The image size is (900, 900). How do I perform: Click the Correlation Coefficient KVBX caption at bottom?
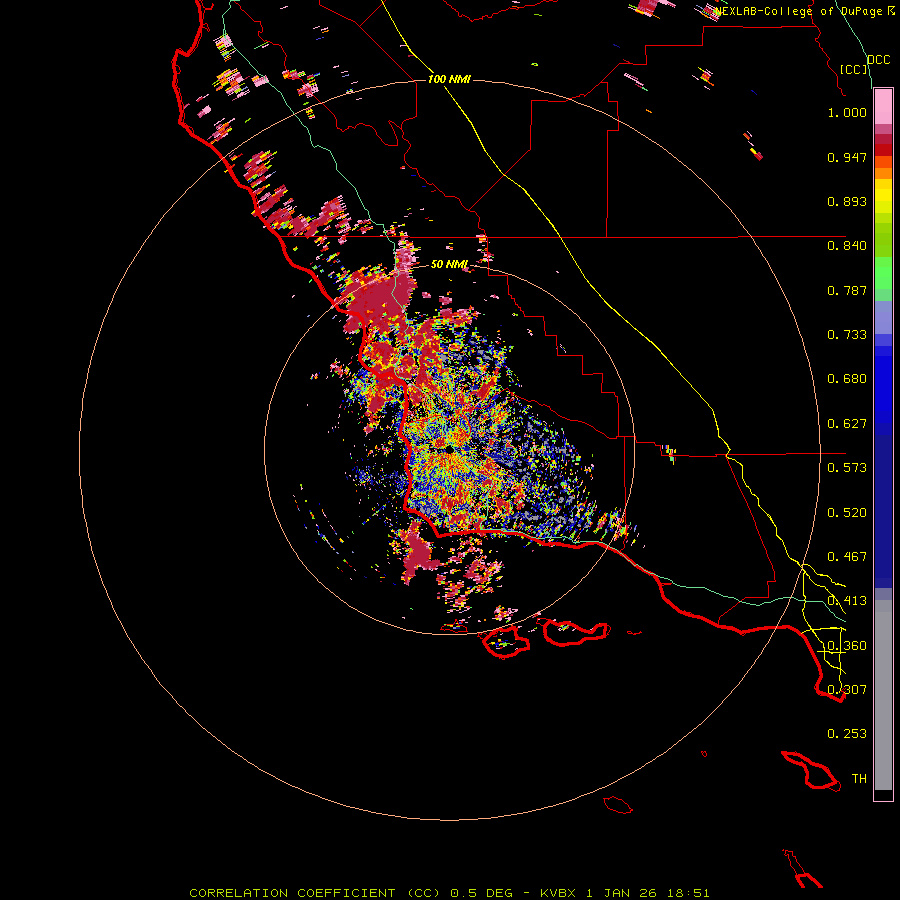(x=449, y=893)
